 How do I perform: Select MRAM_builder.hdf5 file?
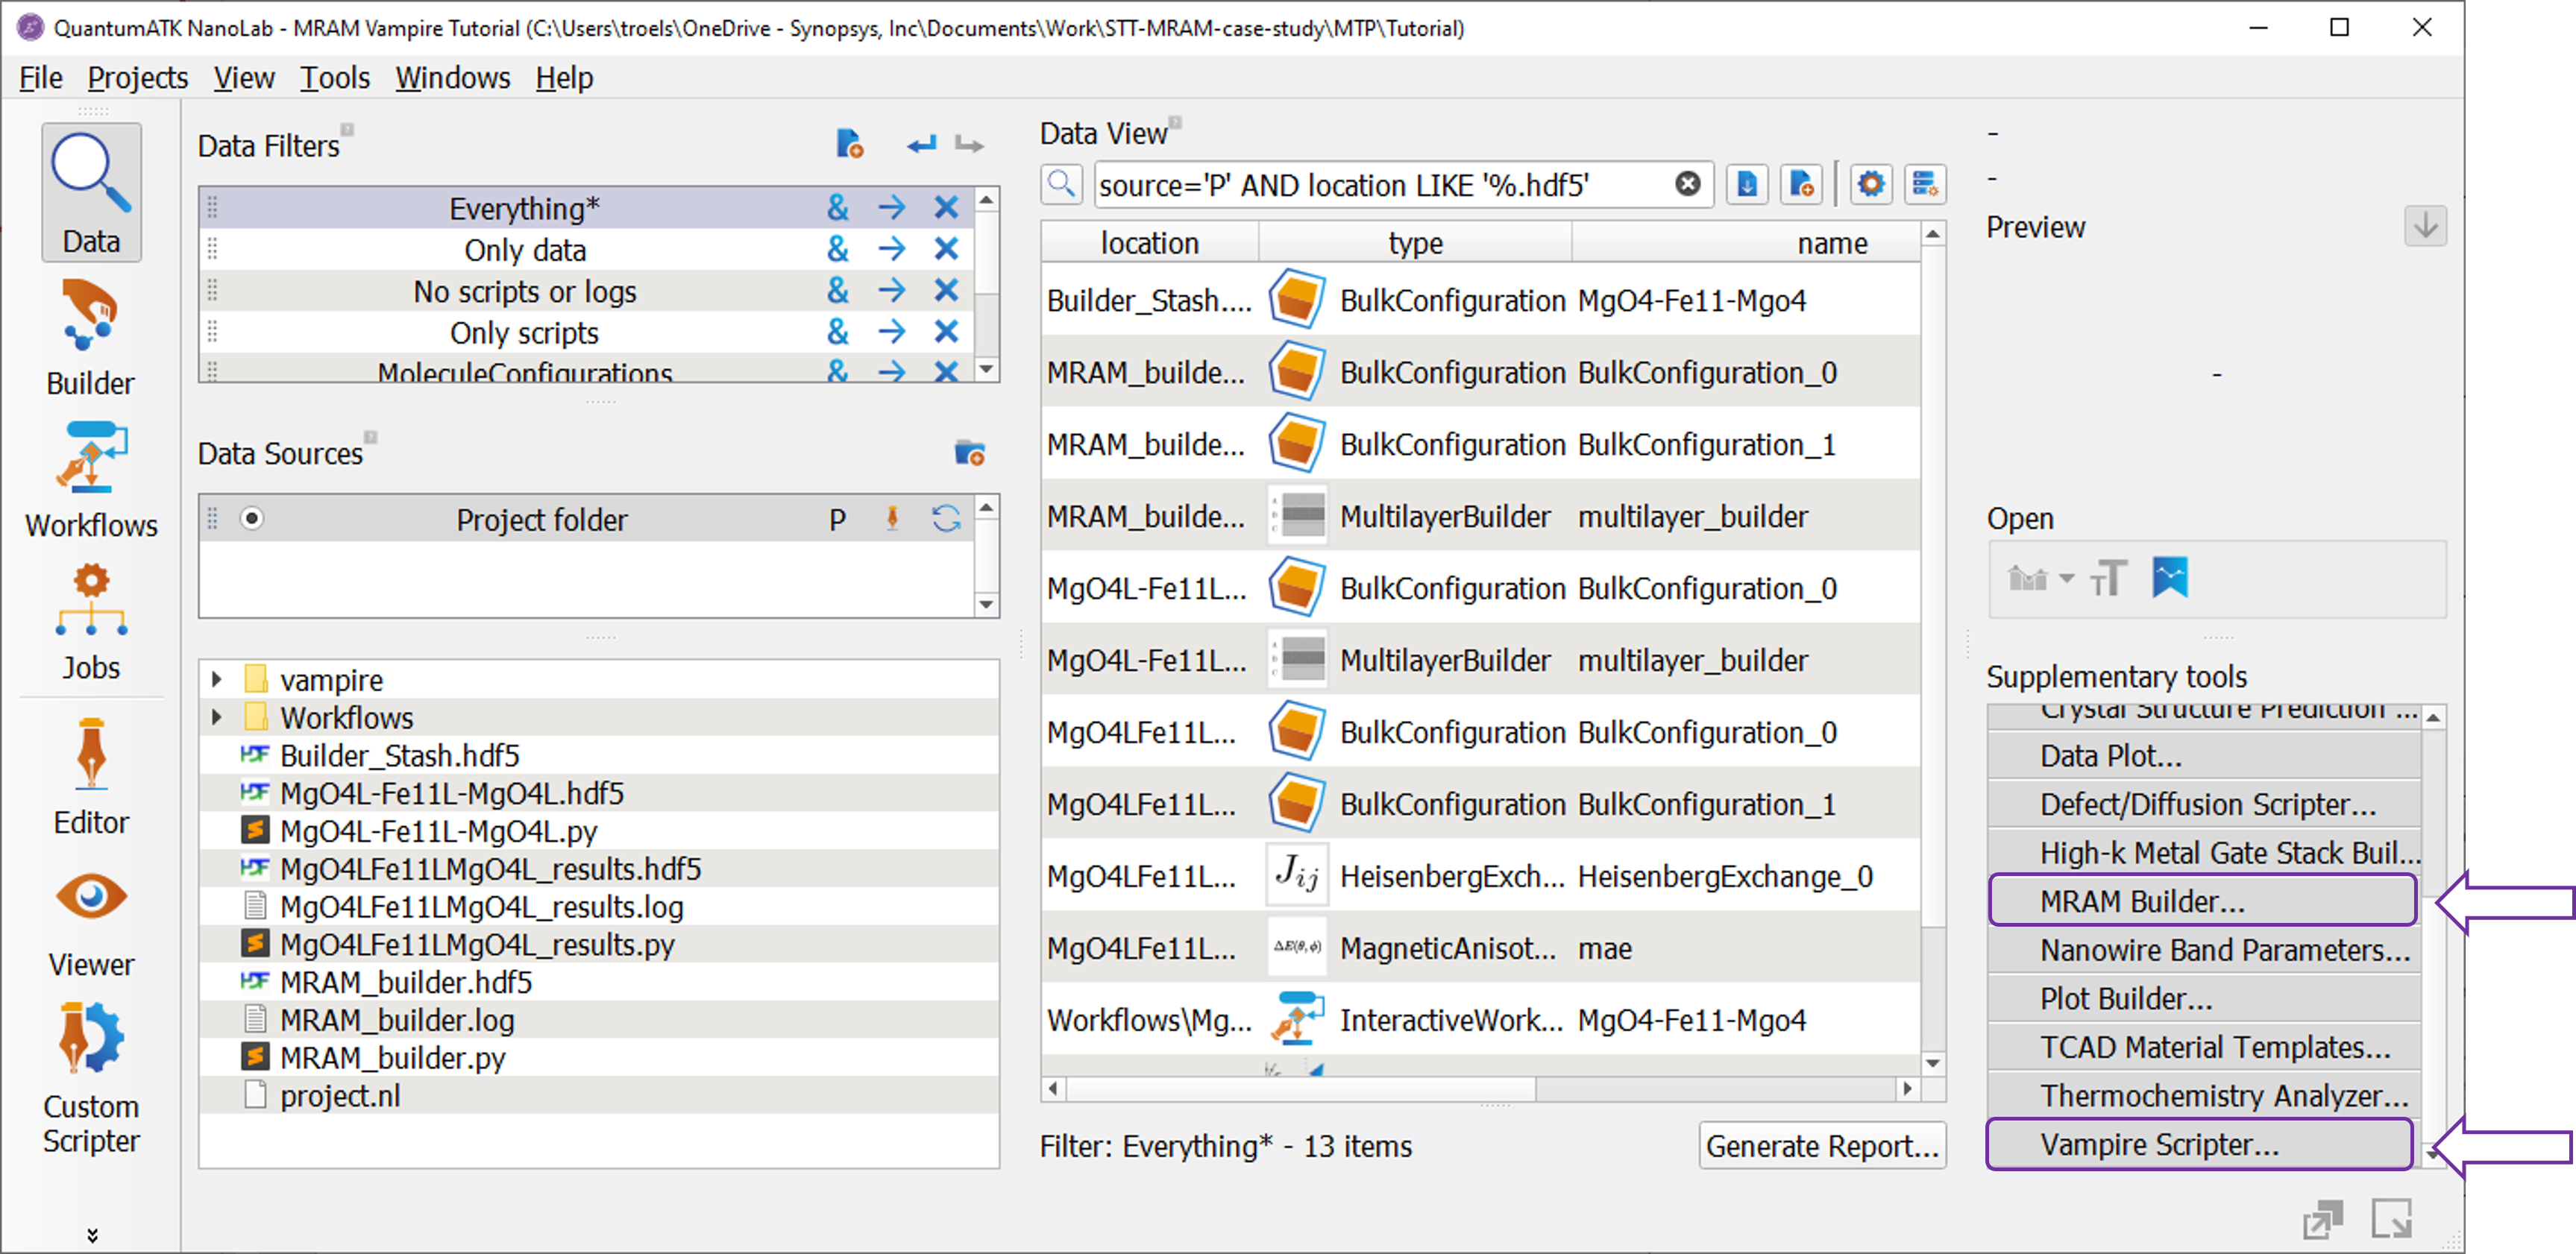point(406,982)
